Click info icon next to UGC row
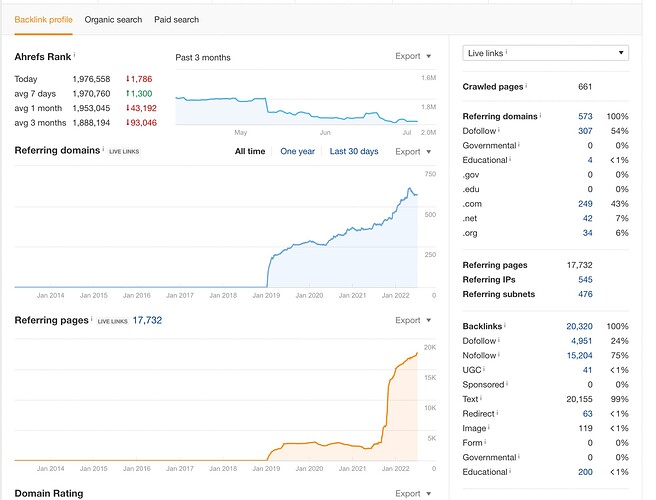Screen dimensions: 656x500 point(486,369)
